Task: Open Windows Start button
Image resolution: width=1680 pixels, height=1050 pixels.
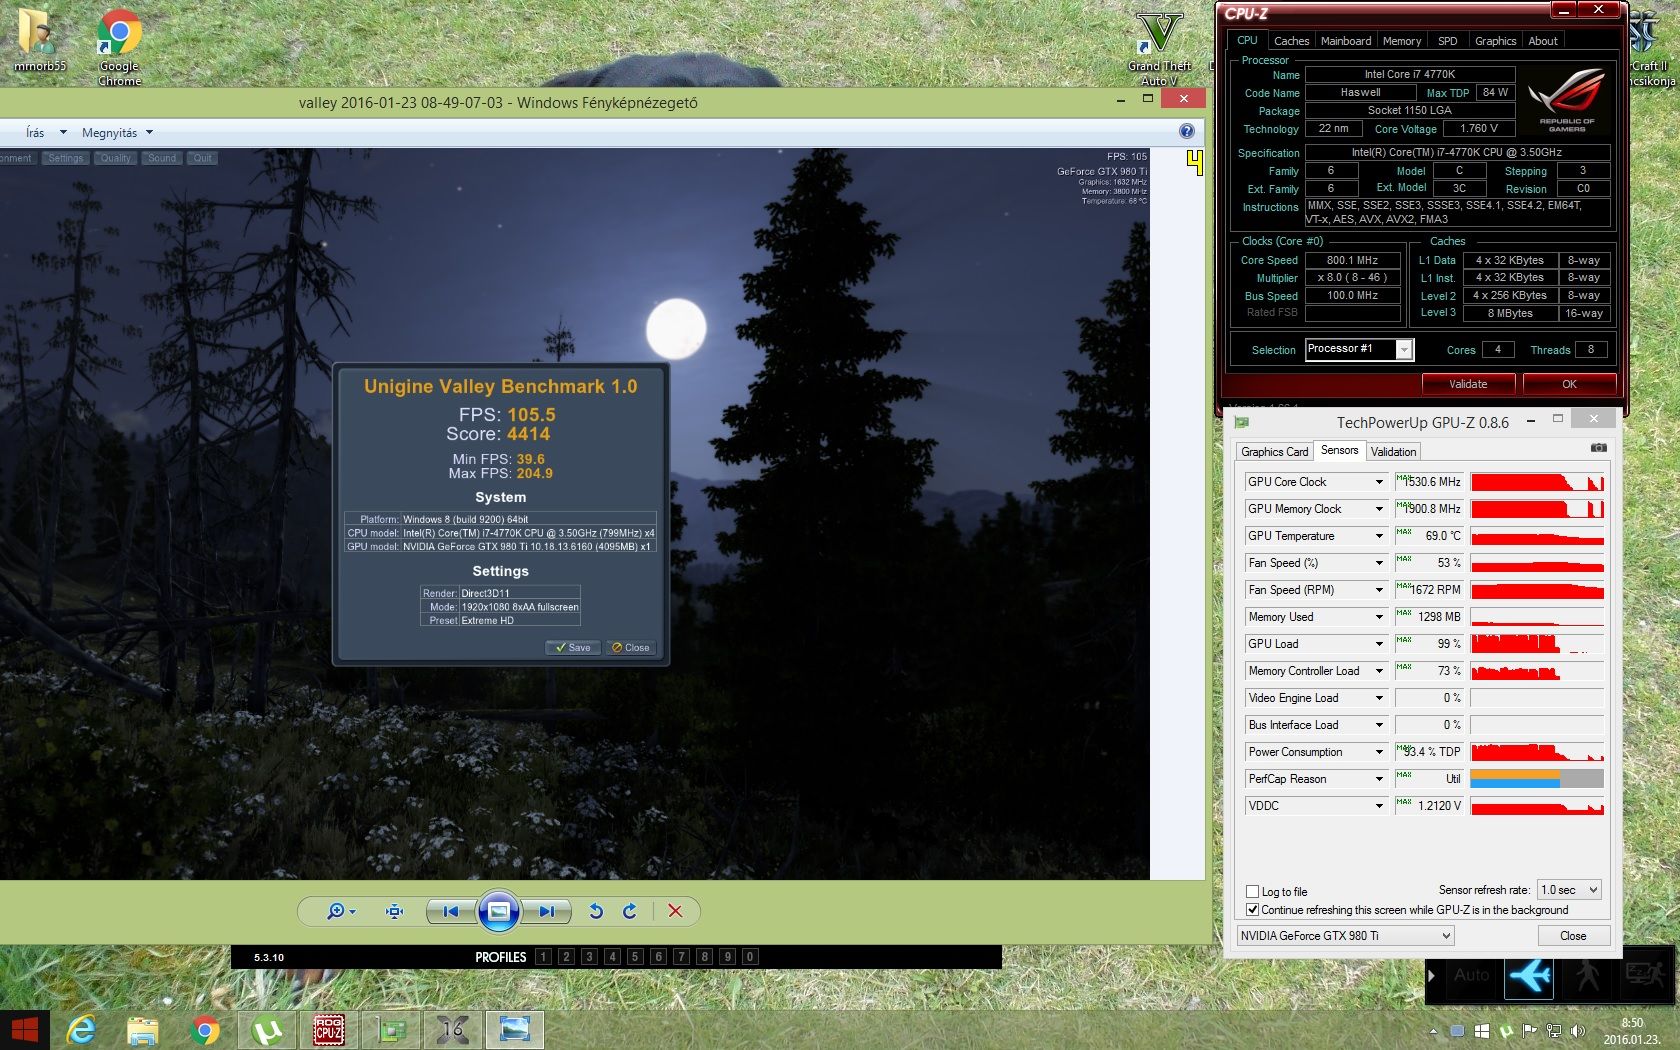Action: [x=24, y=1030]
